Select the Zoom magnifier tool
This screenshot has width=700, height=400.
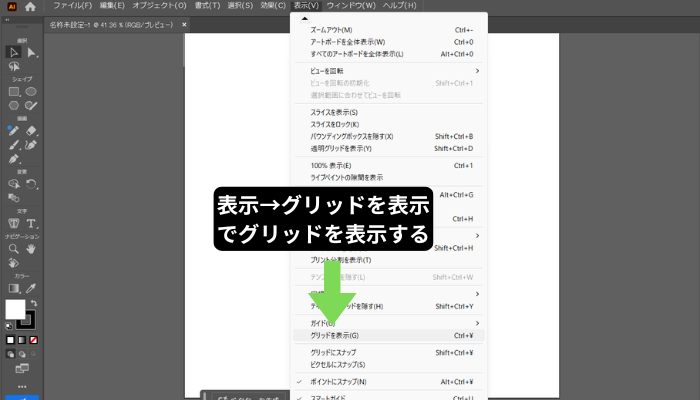click(x=13, y=249)
